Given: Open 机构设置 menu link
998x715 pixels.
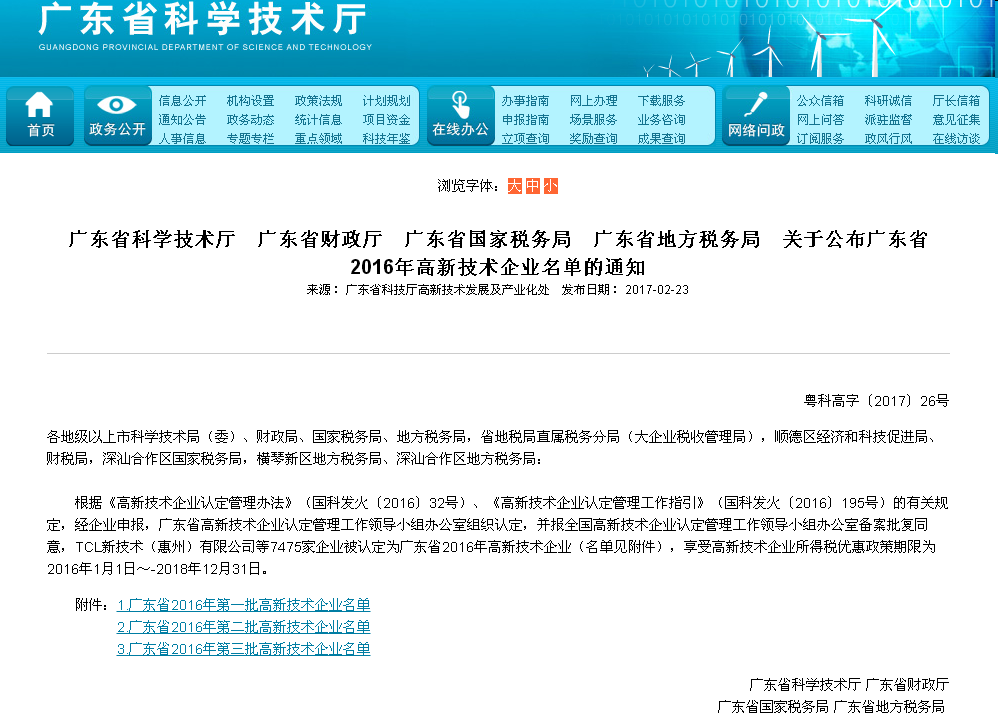Looking at the screenshot, I should [x=250, y=101].
